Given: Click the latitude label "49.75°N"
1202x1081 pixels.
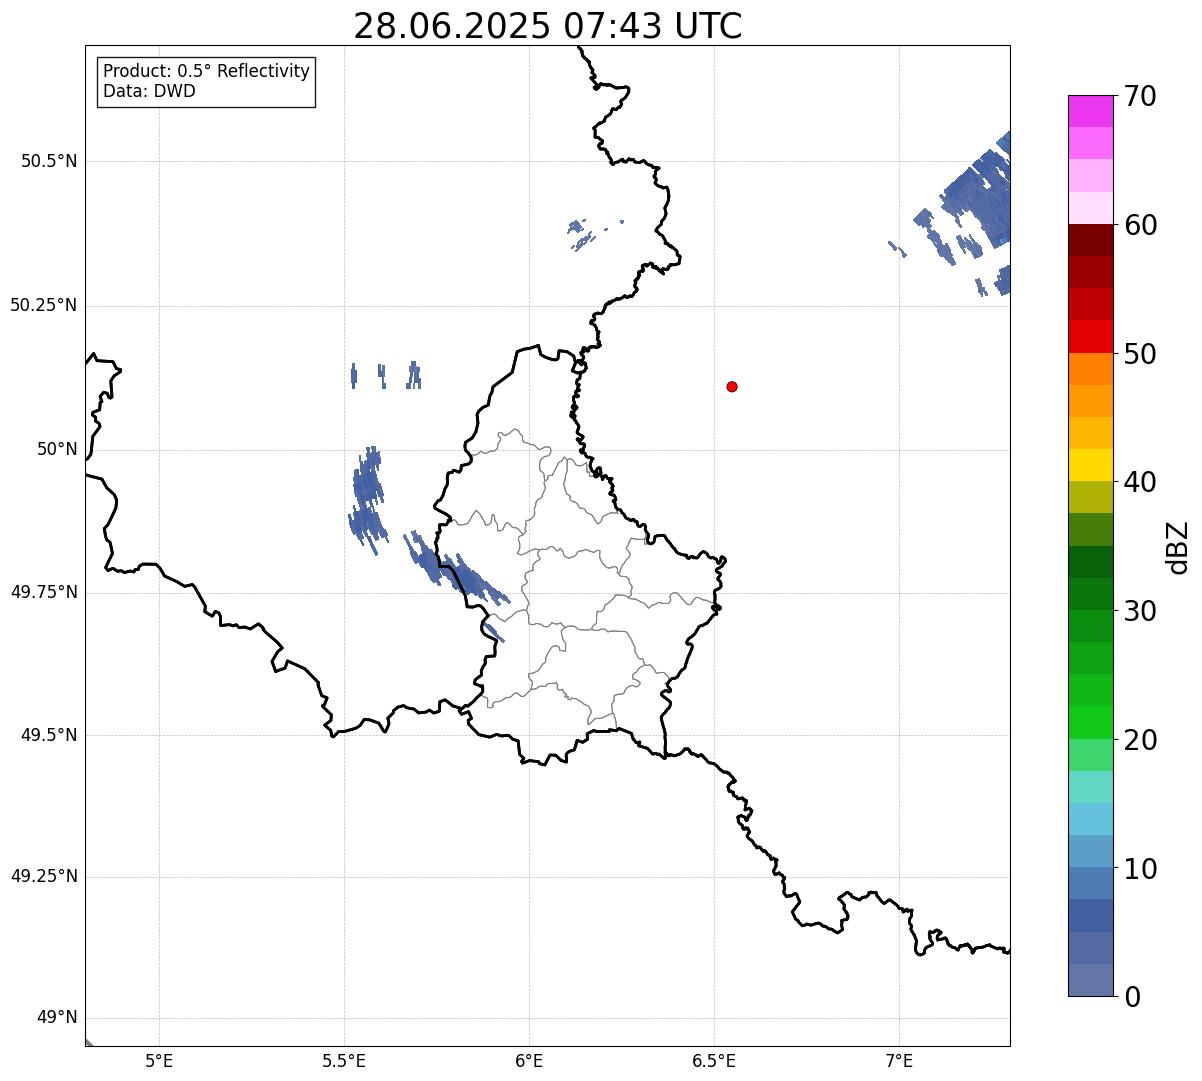Looking at the screenshot, I should point(44,592).
